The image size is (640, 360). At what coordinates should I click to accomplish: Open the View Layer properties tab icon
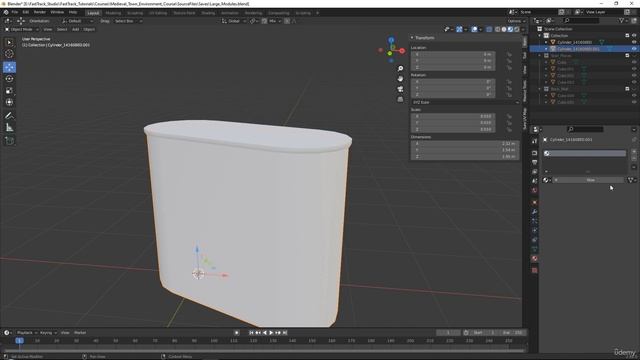[534, 172]
